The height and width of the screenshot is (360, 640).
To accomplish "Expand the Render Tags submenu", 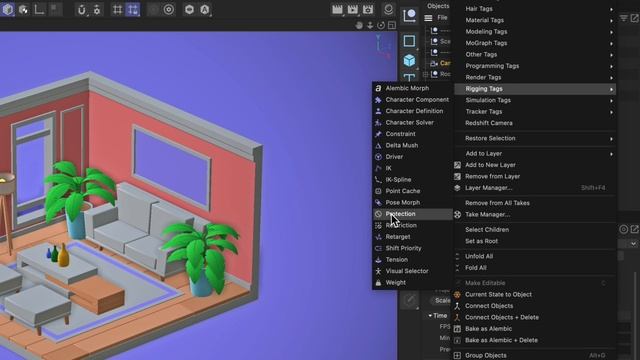I will pos(535,77).
